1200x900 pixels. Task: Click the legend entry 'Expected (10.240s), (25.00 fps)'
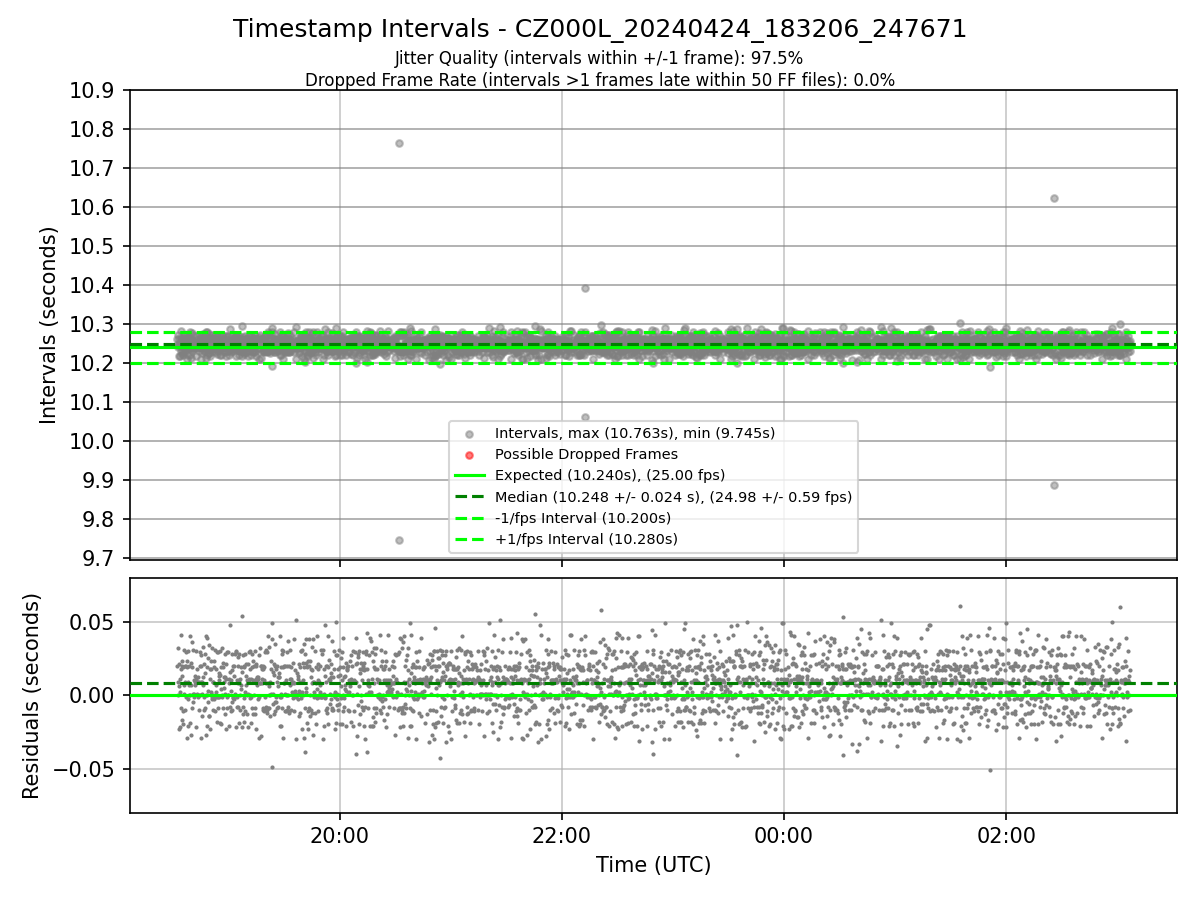610,475
